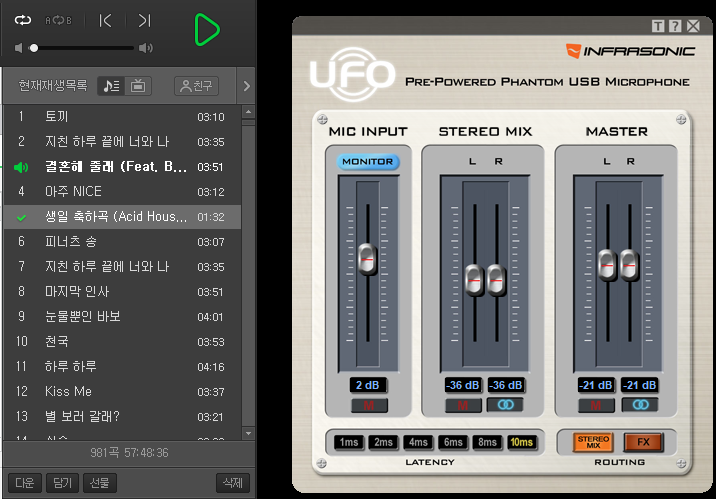Switch to the TV video list icon
Image resolution: width=716 pixels, height=499 pixels.
138,86
